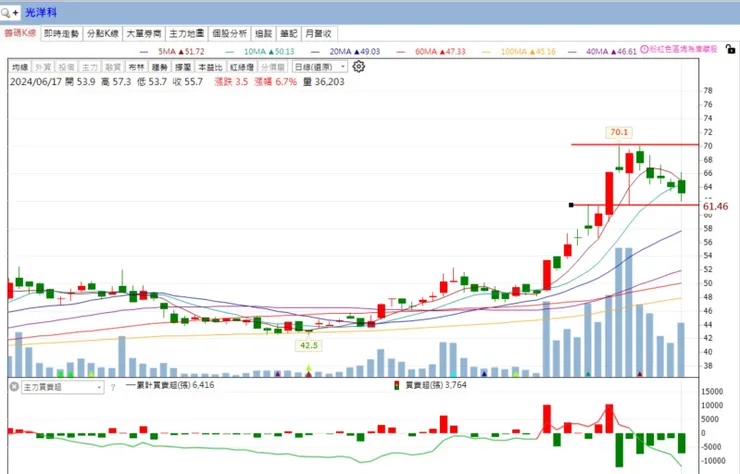The image size is (740, 474).
Task: Toggle the 趨勢 overlay button
Action: tap(160, 67)
